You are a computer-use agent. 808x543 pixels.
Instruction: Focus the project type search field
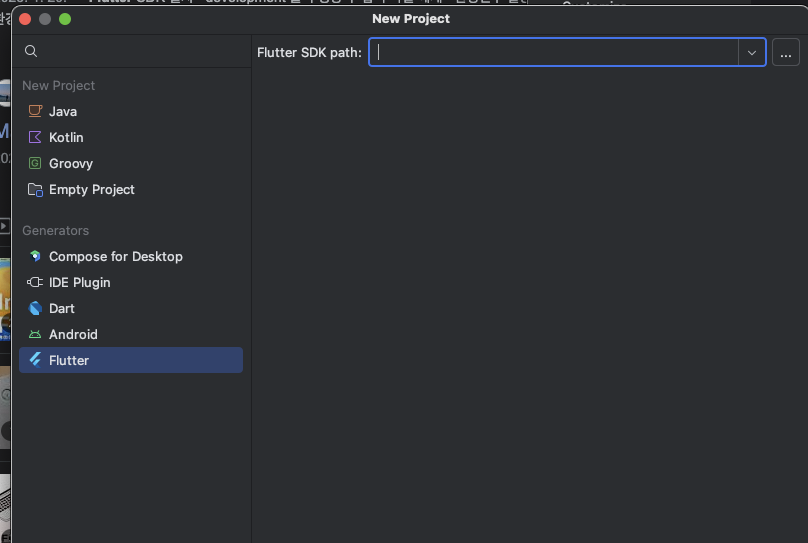[131, 51]
